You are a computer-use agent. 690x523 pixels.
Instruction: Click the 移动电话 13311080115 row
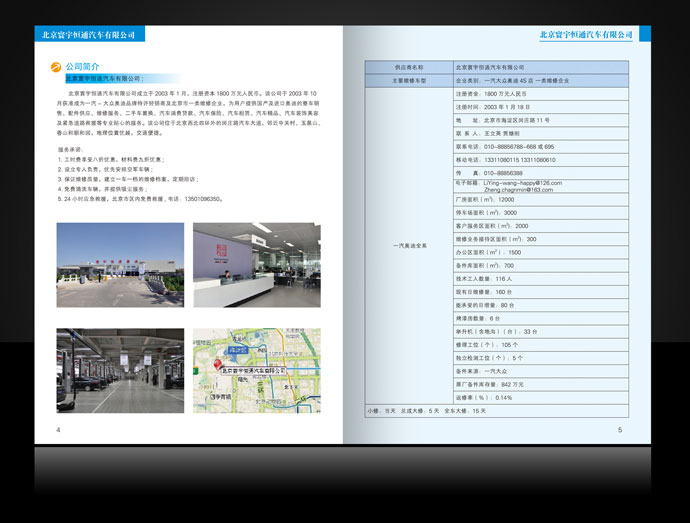point(541,160)
